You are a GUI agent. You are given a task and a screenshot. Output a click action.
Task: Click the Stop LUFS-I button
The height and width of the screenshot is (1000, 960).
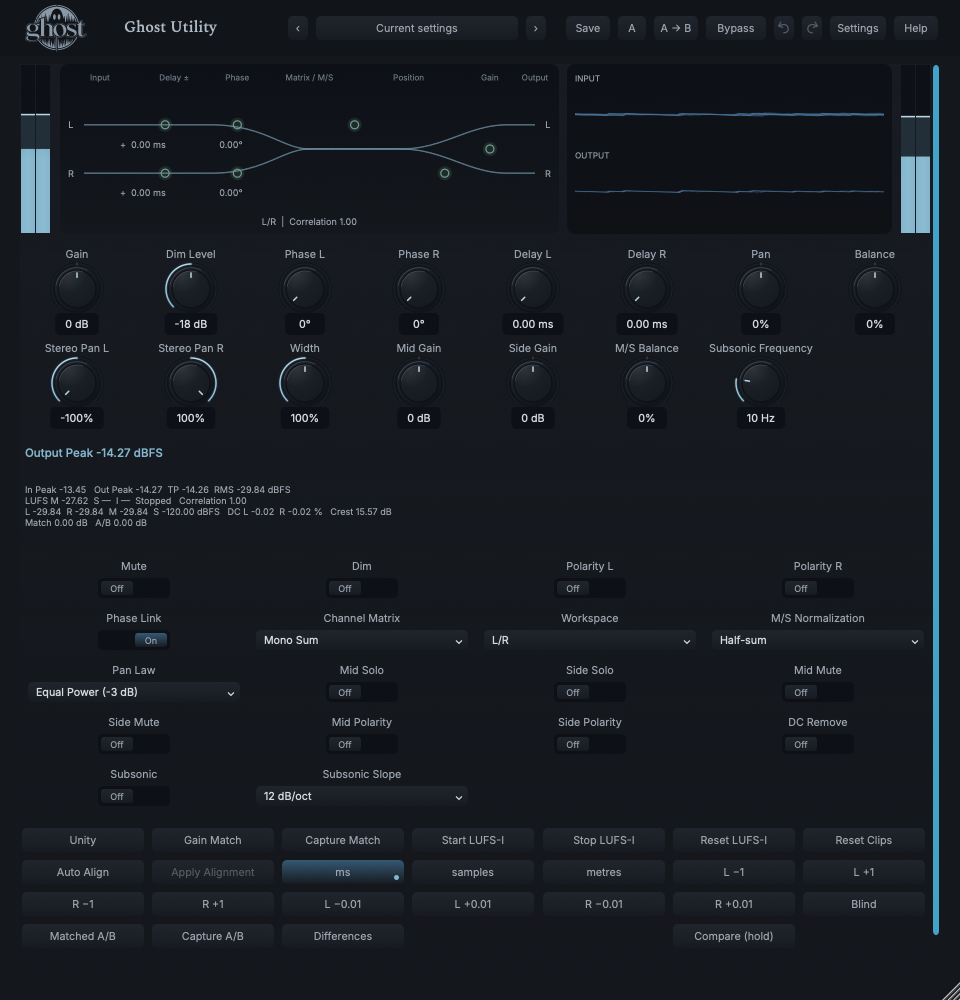603,840
